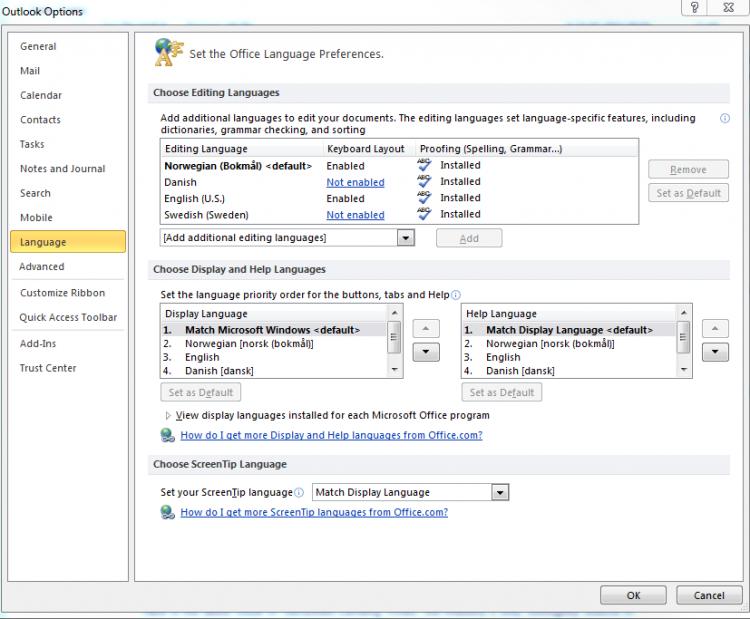This screenshot has width=750, height=619.
Task: Expand View display languages installed section
Action: pyautogui.click(x=167, y=415)
